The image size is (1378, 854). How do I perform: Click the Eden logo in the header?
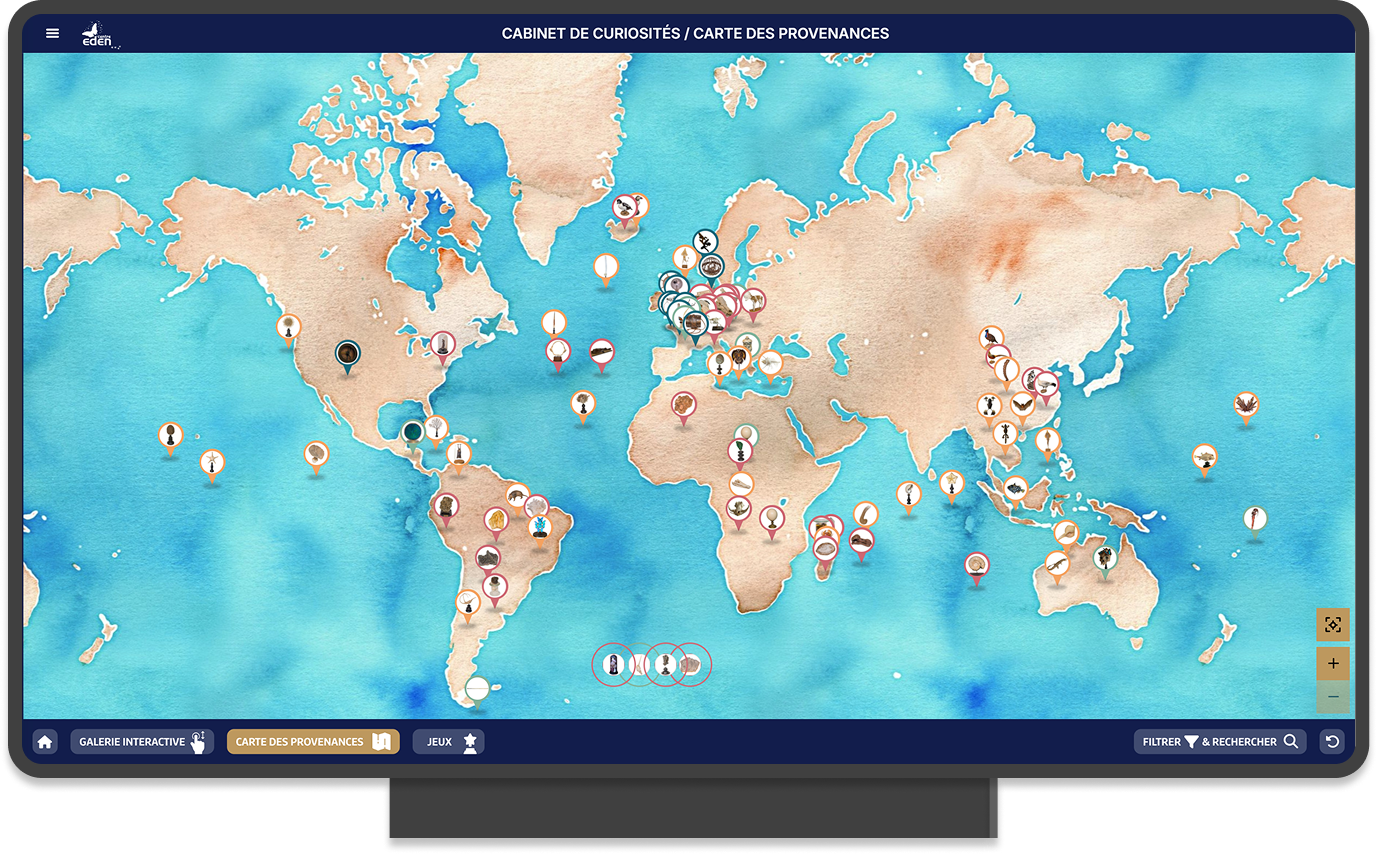pyautogui.click(x=101, y=35)
